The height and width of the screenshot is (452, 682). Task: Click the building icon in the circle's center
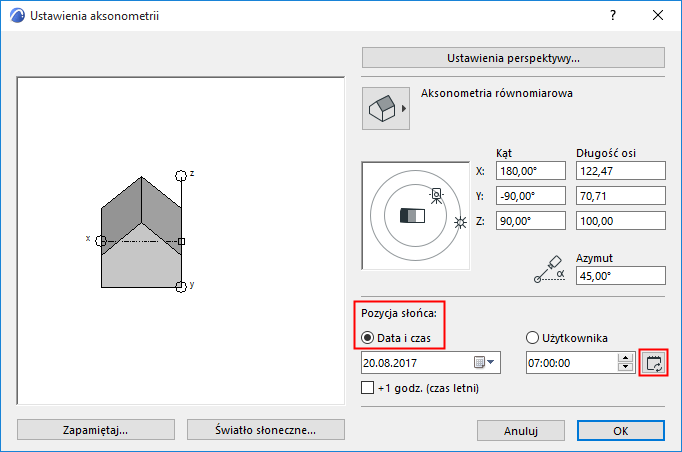click(412, 216)
